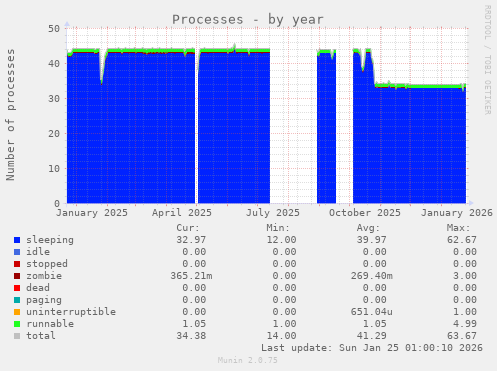This screenshot has width=497, height=371.
Task: Click the bright red dead swatch
Action: point(17,288)
